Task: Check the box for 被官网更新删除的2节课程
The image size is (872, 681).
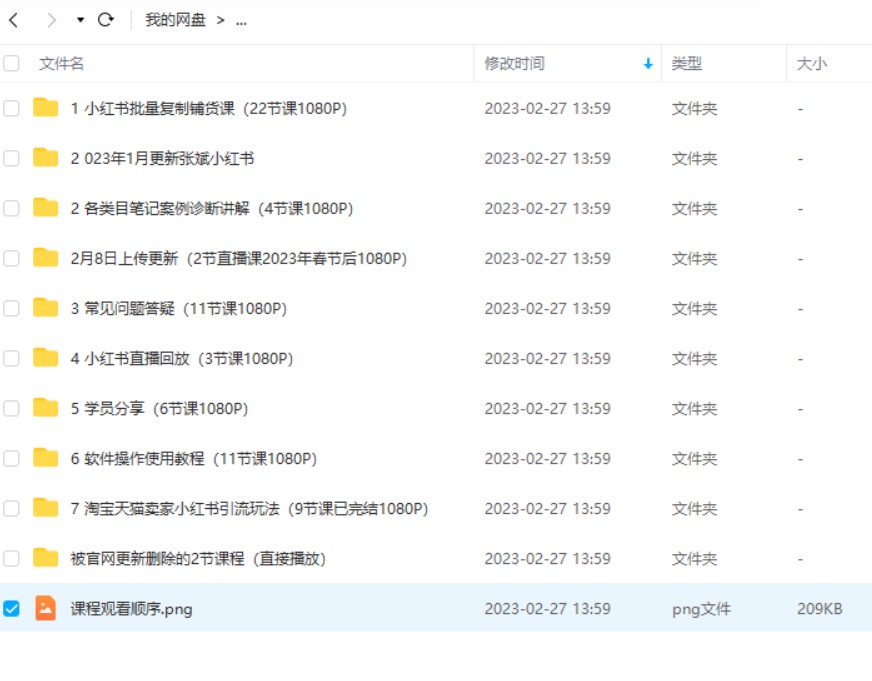Action: (x=11, y=558)
